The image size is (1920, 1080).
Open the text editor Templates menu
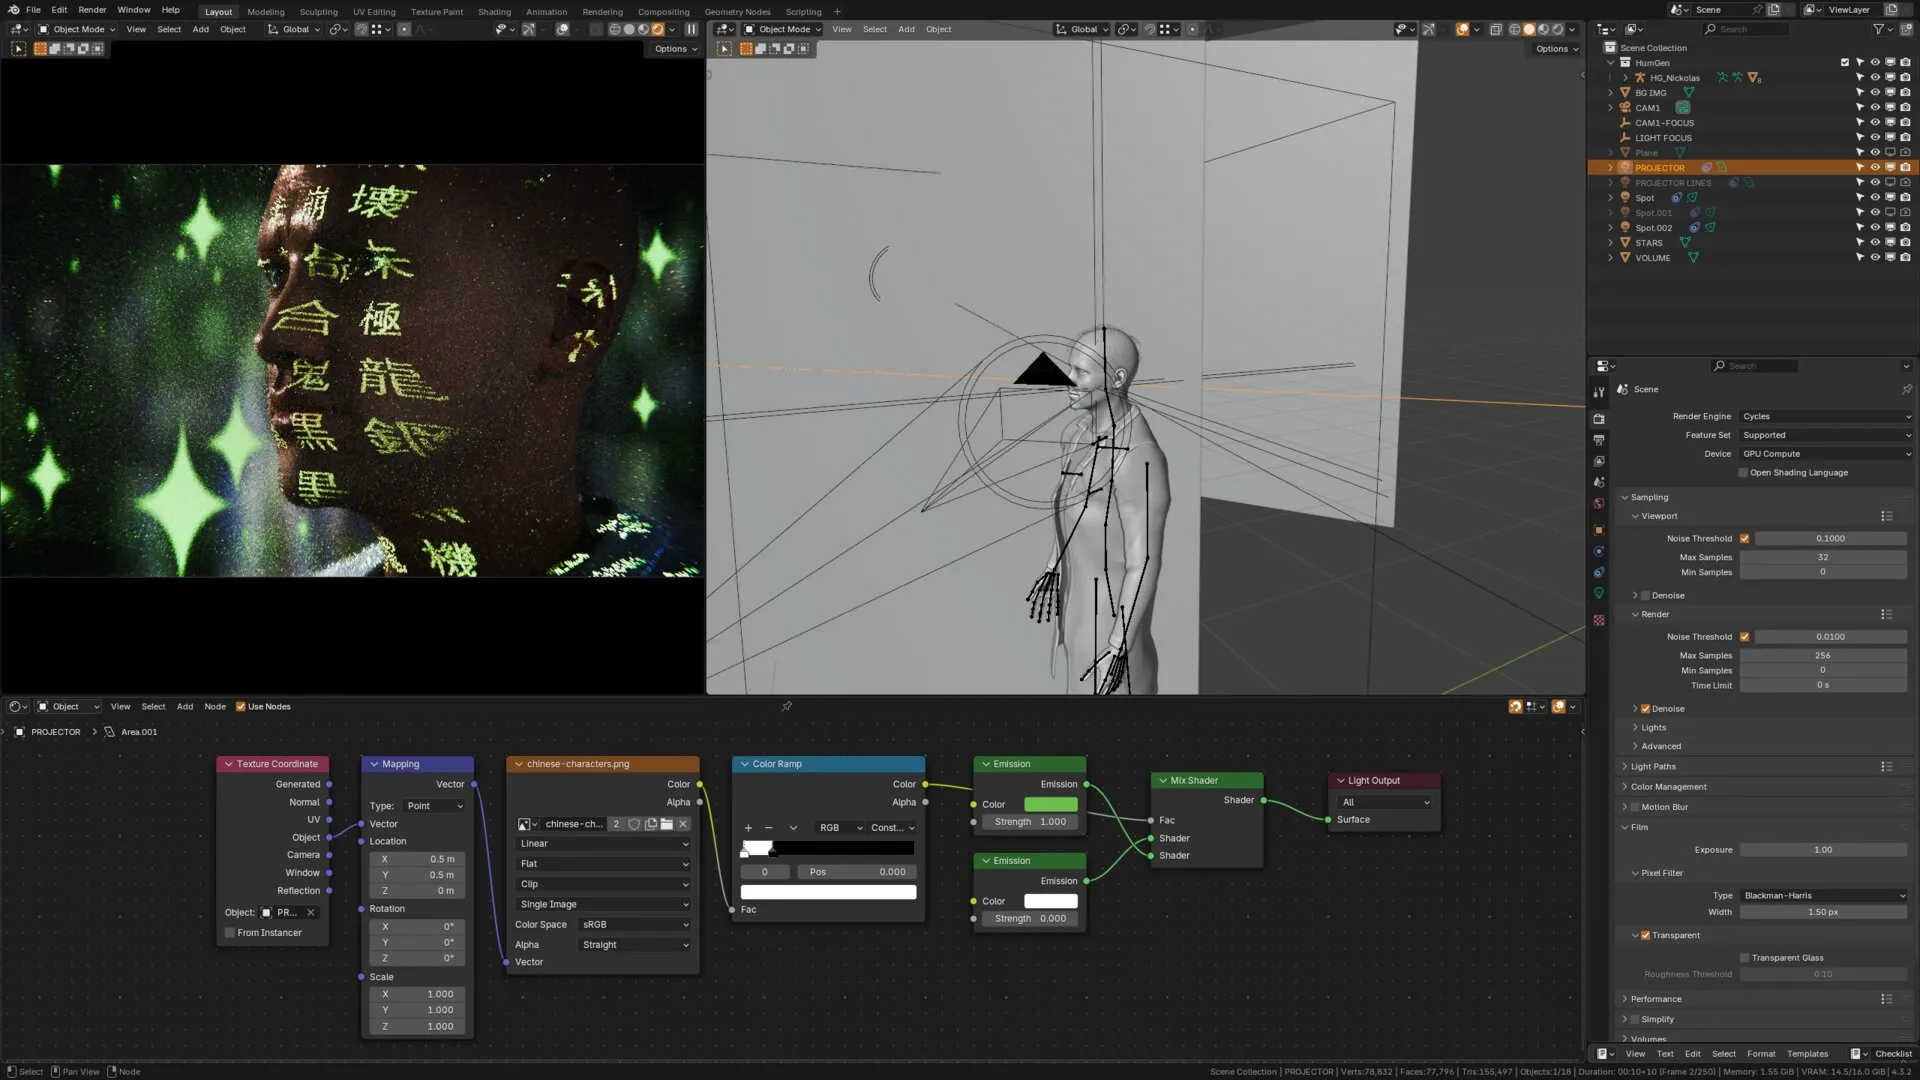(1807, 1054)
